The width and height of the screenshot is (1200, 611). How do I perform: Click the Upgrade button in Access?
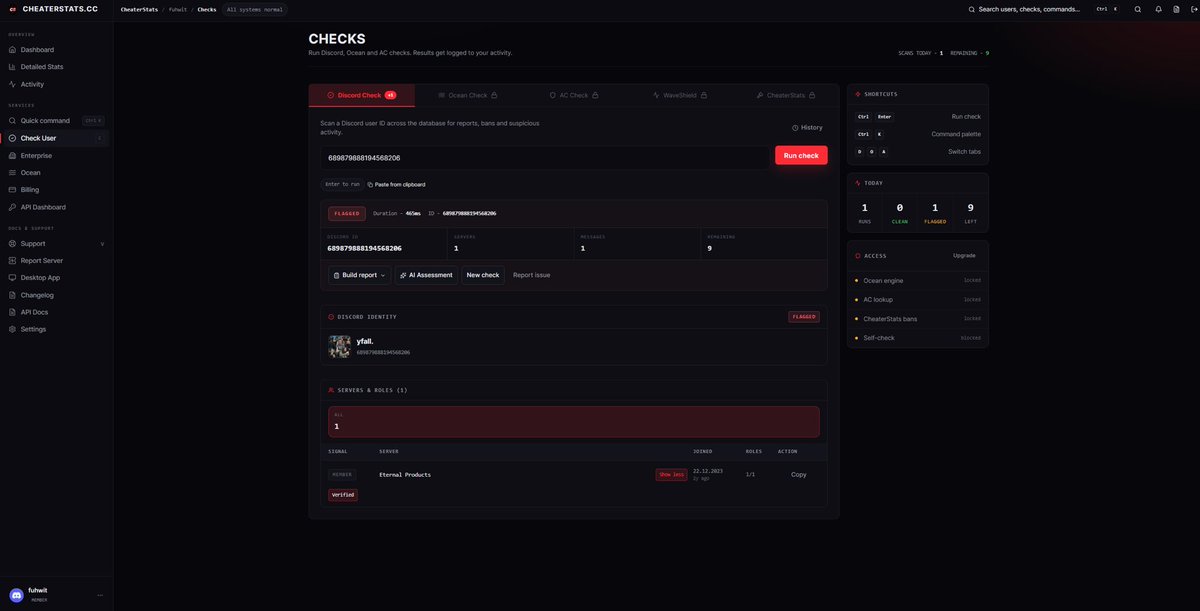tap(964, 255)
